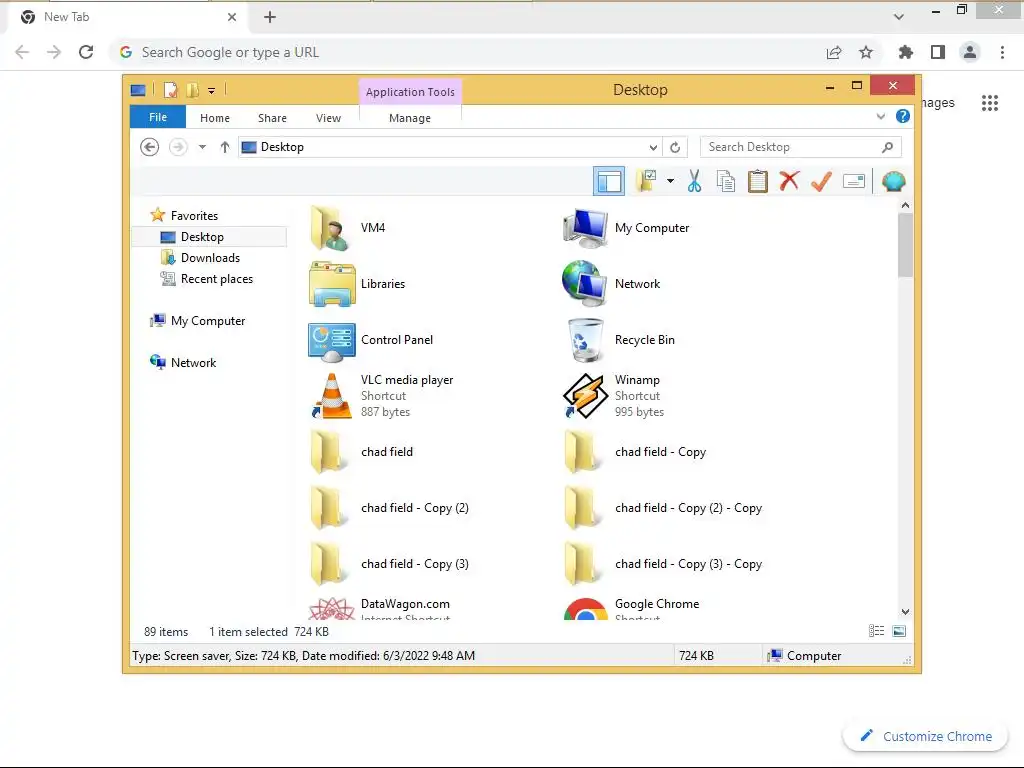Reload the Chrome page
This screenshot has height=768, width=1024.
pos(86,52)
